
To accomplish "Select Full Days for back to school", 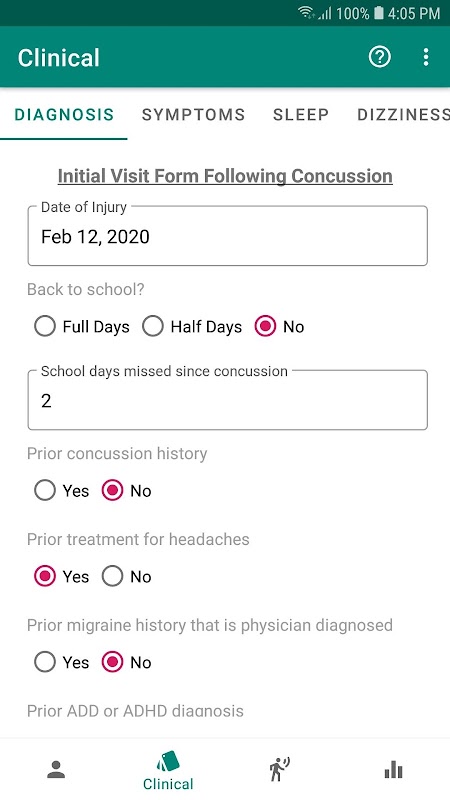I will 82,327.
